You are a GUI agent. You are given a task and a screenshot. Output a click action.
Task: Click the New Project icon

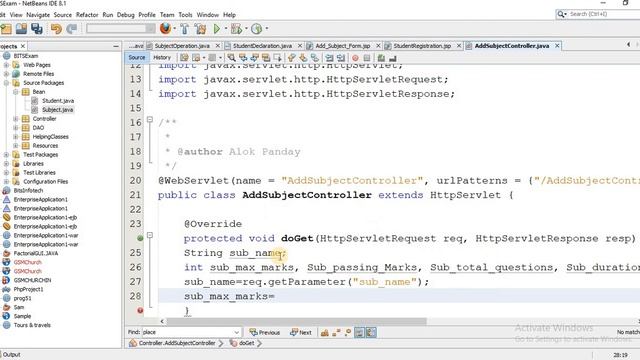coord(6,29)
